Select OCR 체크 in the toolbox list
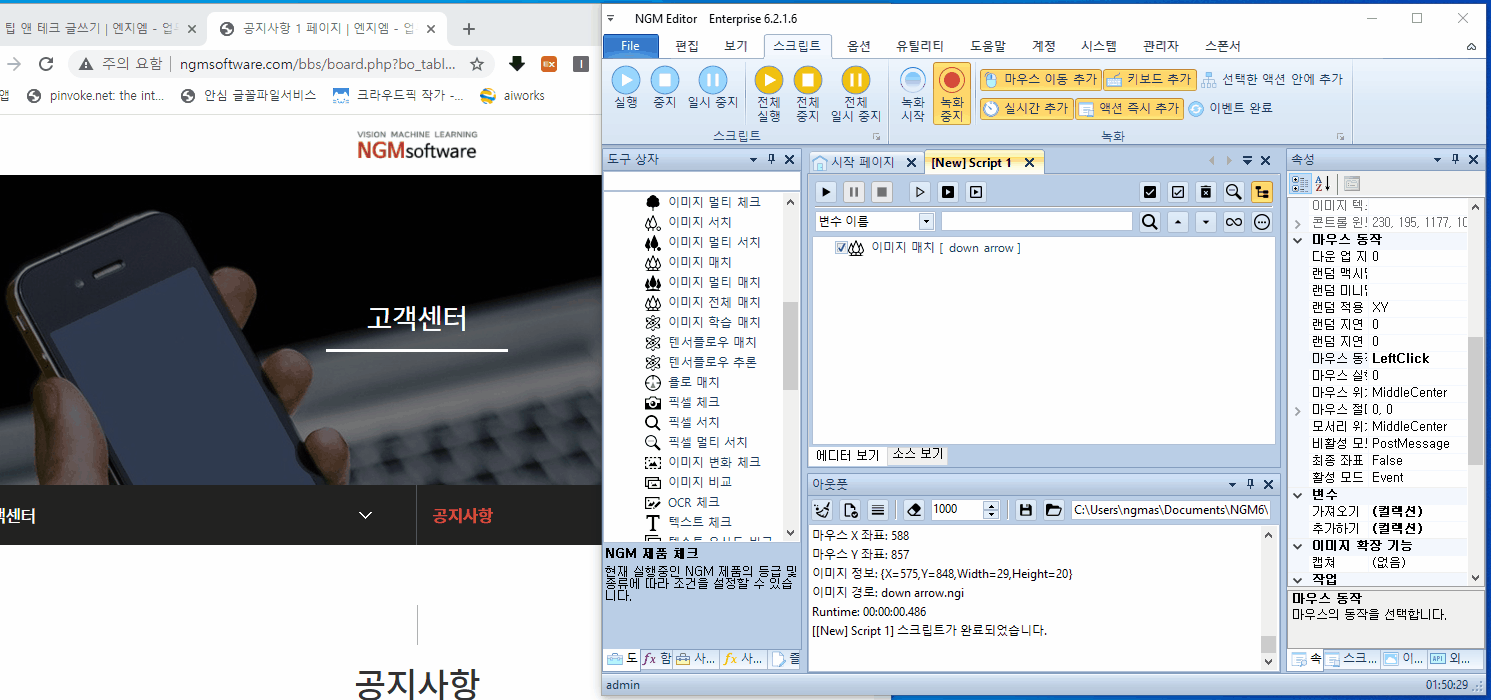 tap(693, 502)
